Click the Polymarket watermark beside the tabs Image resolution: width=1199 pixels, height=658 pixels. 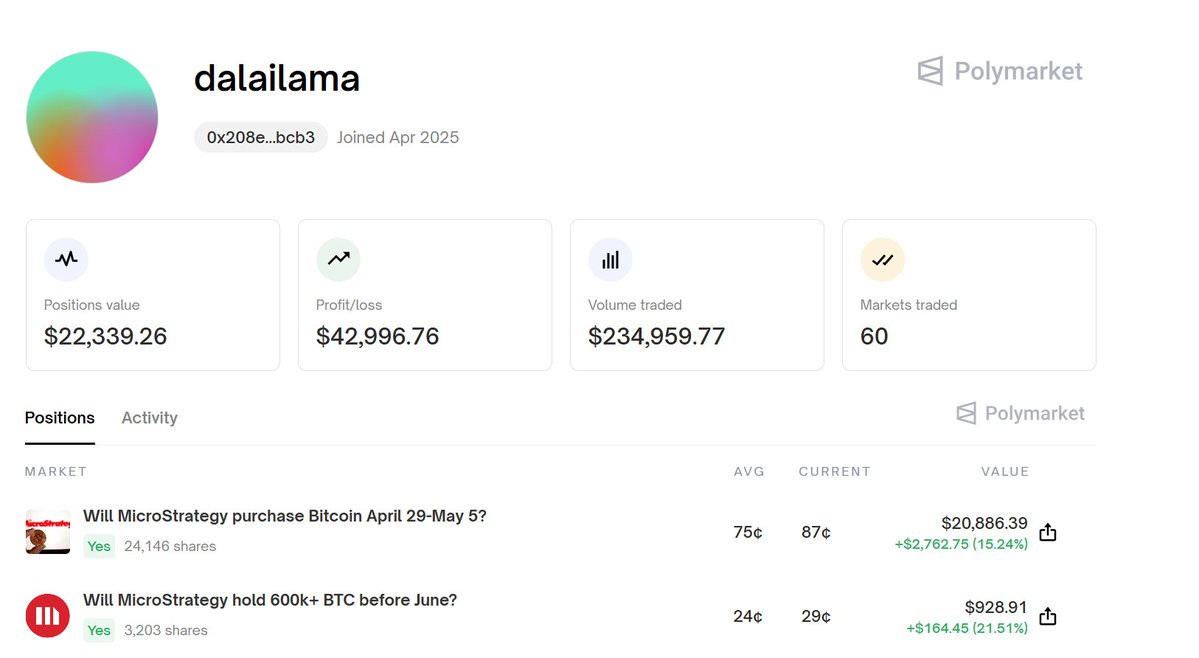point(1020,413)
